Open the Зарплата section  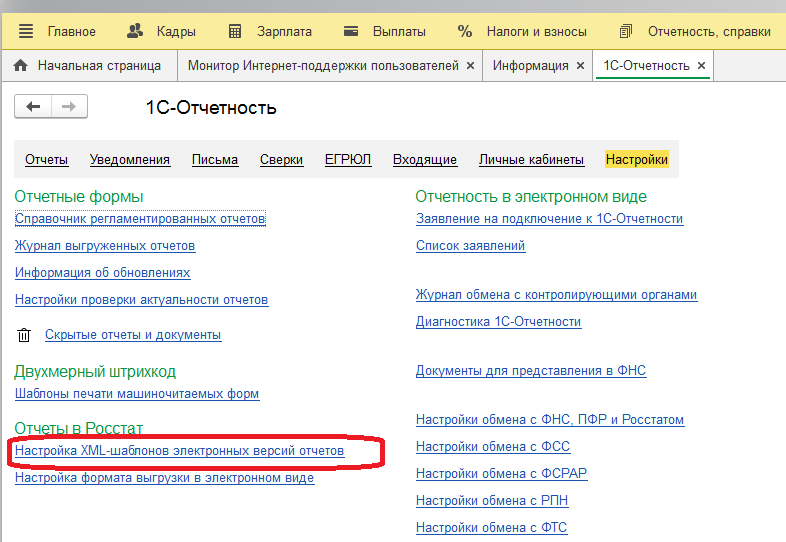tap(284, 31)
